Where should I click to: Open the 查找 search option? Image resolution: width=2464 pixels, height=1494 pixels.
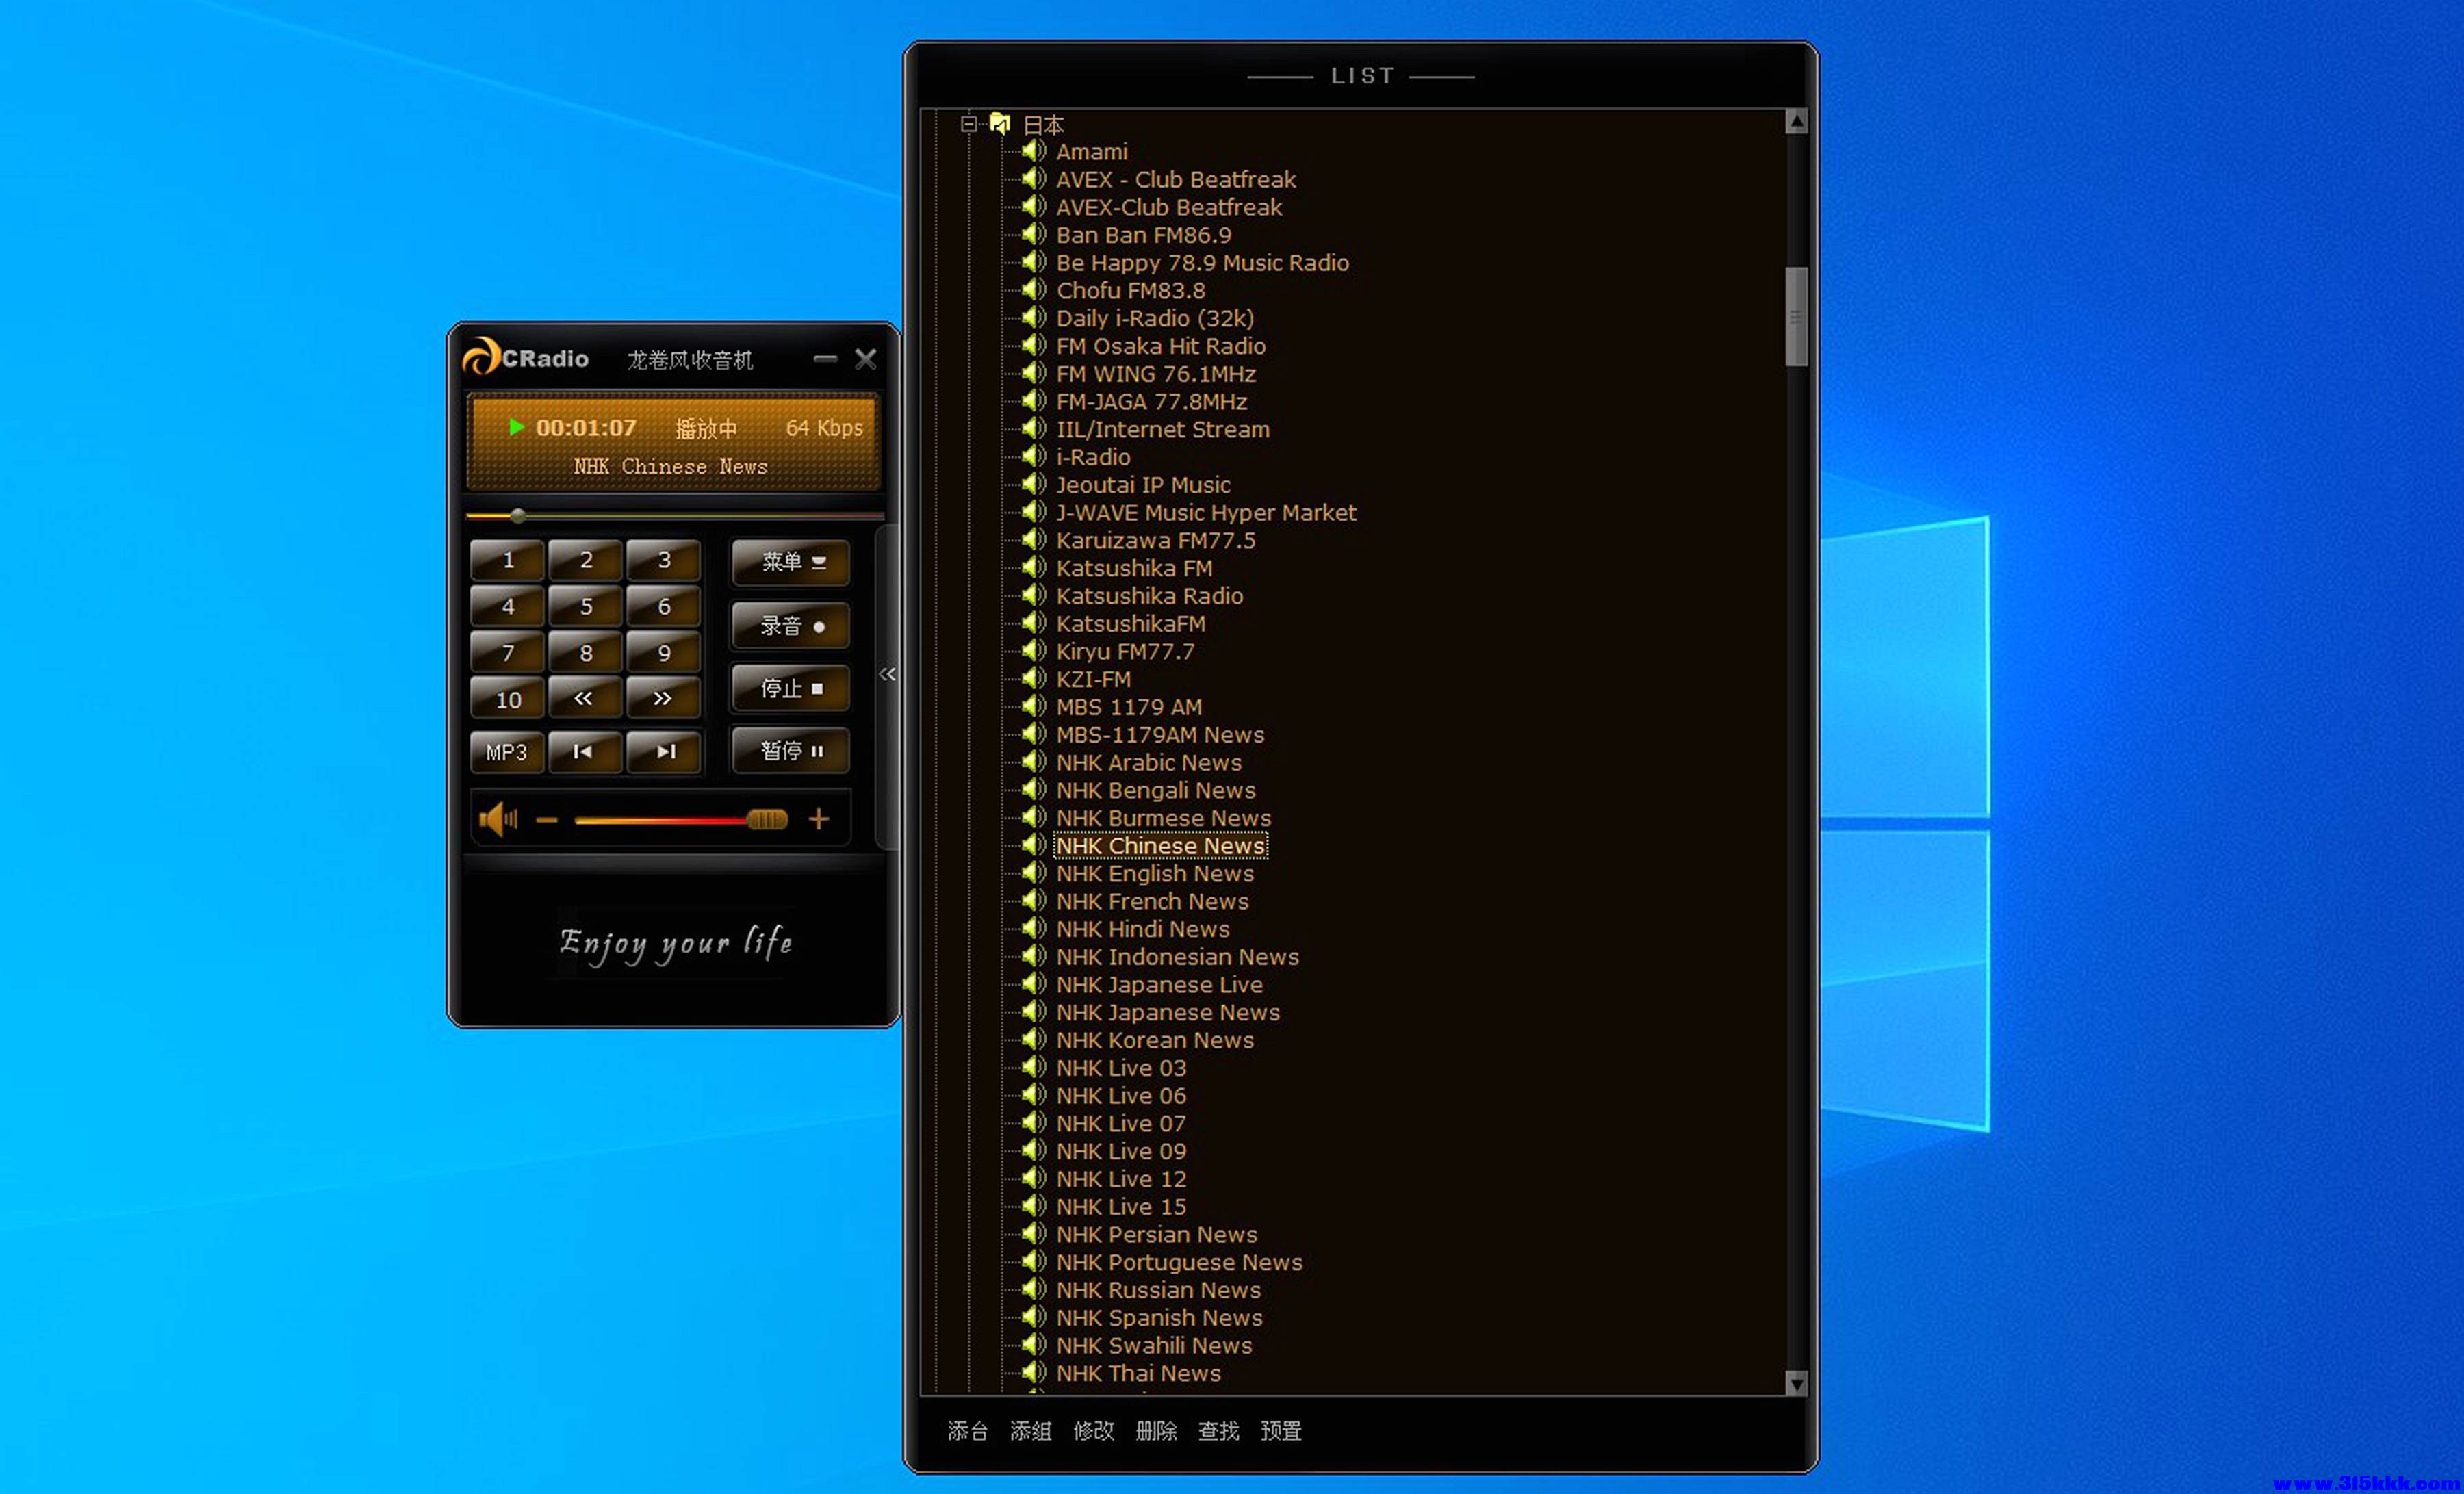click(1218, 1431)
